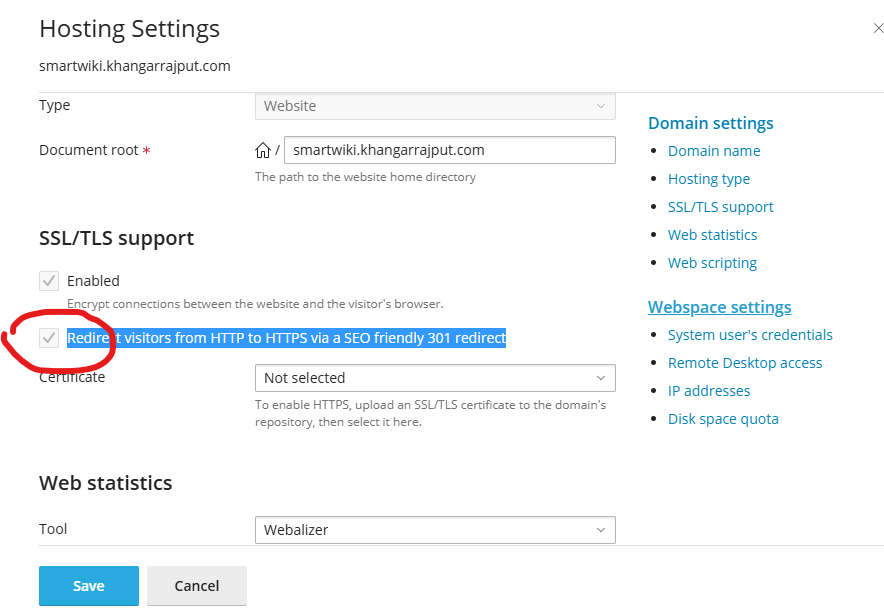Screen dimensions: 884x608
Task: Click the Webspace settings heading link
Action: [719, 307]
